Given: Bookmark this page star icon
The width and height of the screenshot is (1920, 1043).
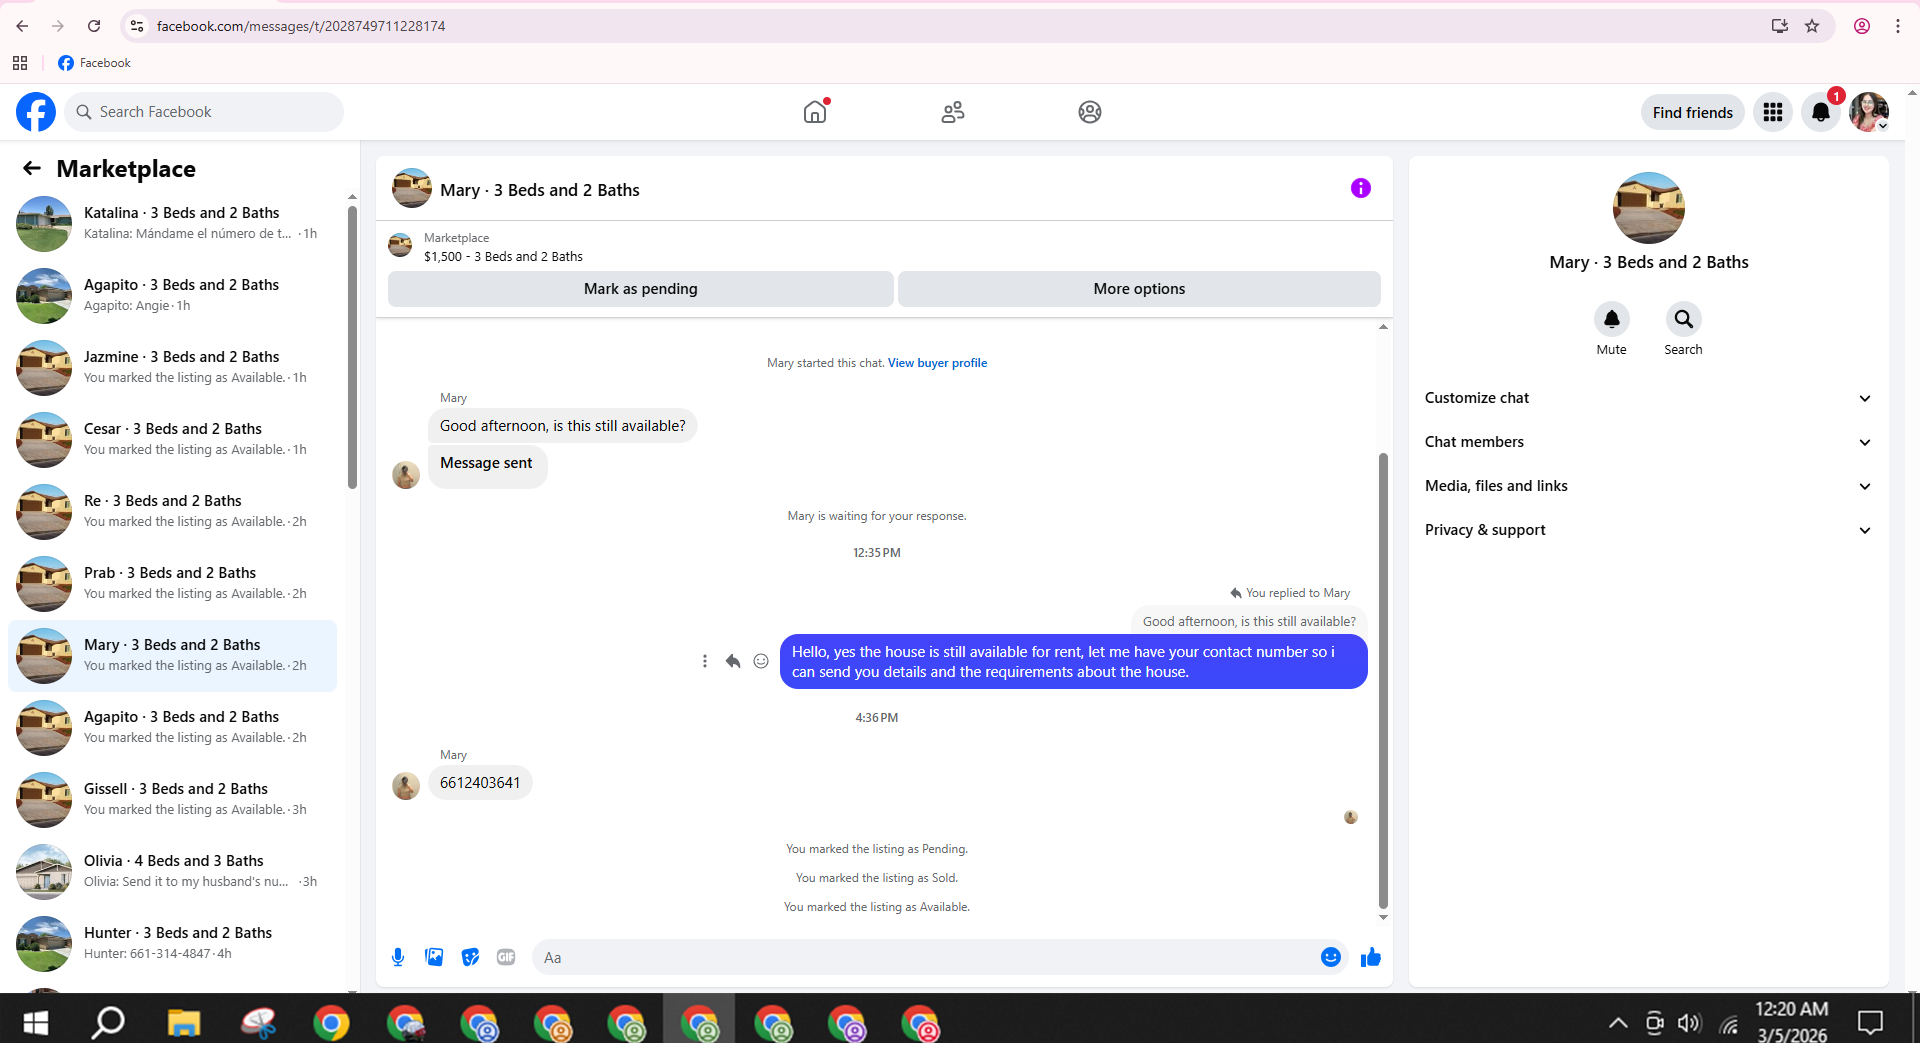Looking at the screenshot, I should [1812, 26].
